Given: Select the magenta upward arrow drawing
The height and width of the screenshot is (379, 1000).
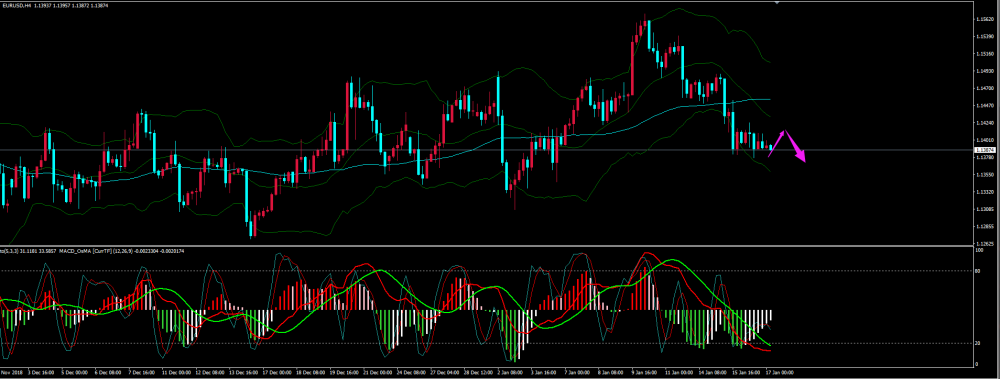Looking at the screenshot, I should tap(777, 143).
